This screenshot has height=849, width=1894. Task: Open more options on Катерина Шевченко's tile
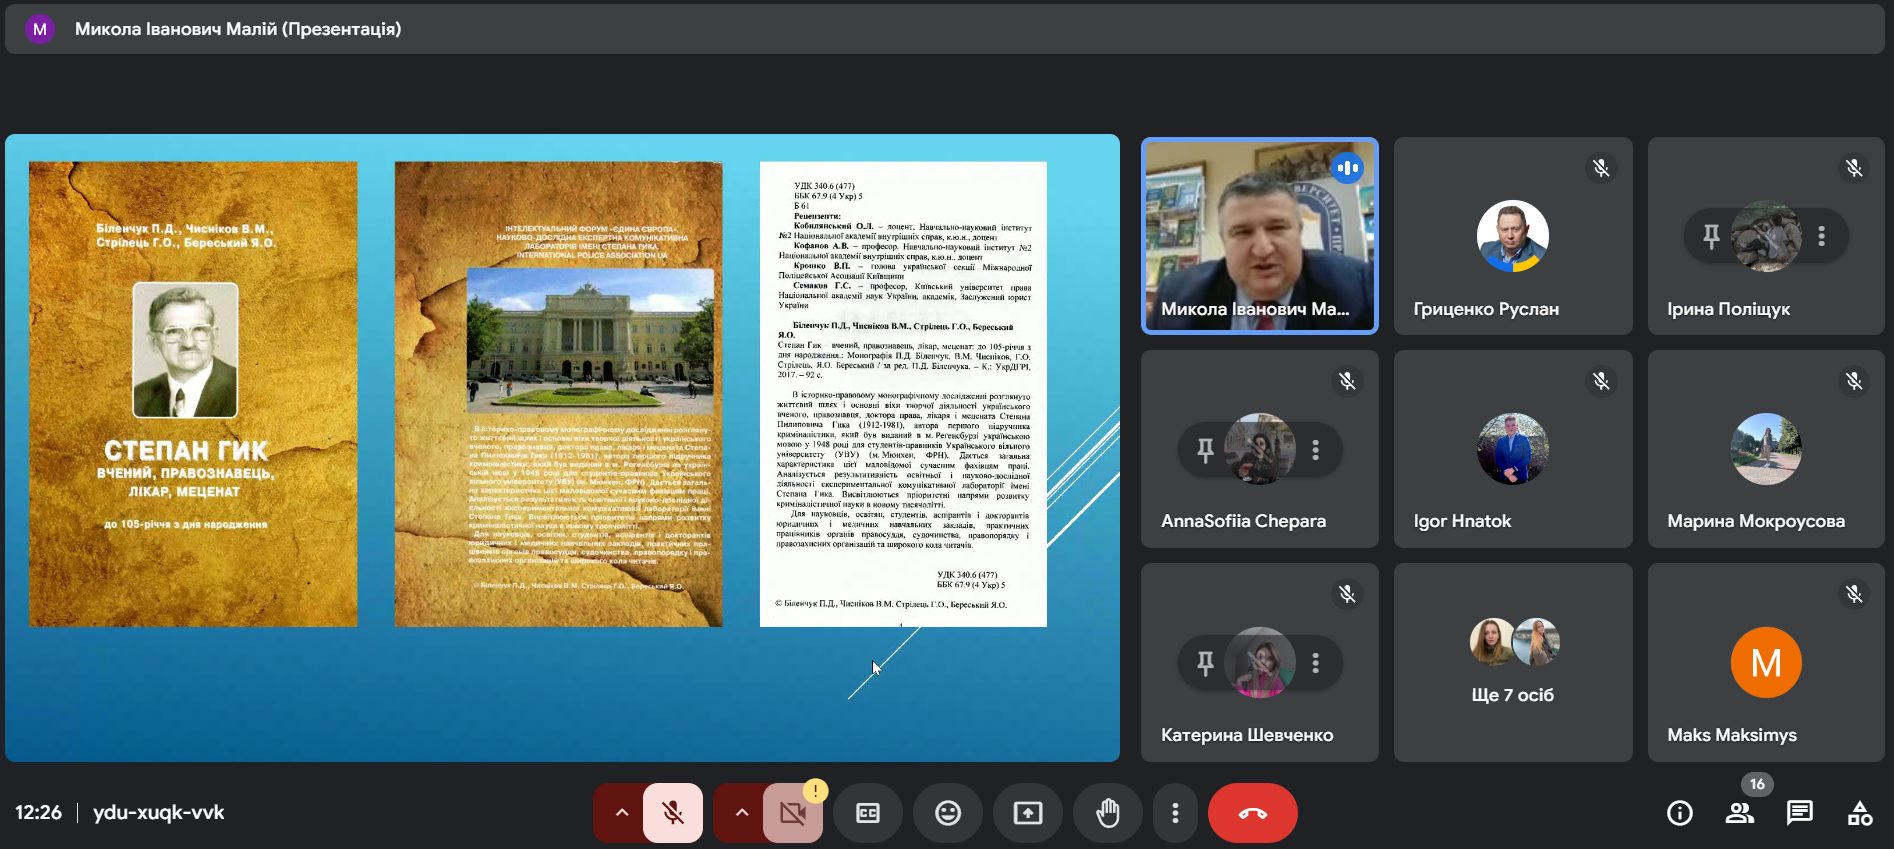[x=1316, y=662]
